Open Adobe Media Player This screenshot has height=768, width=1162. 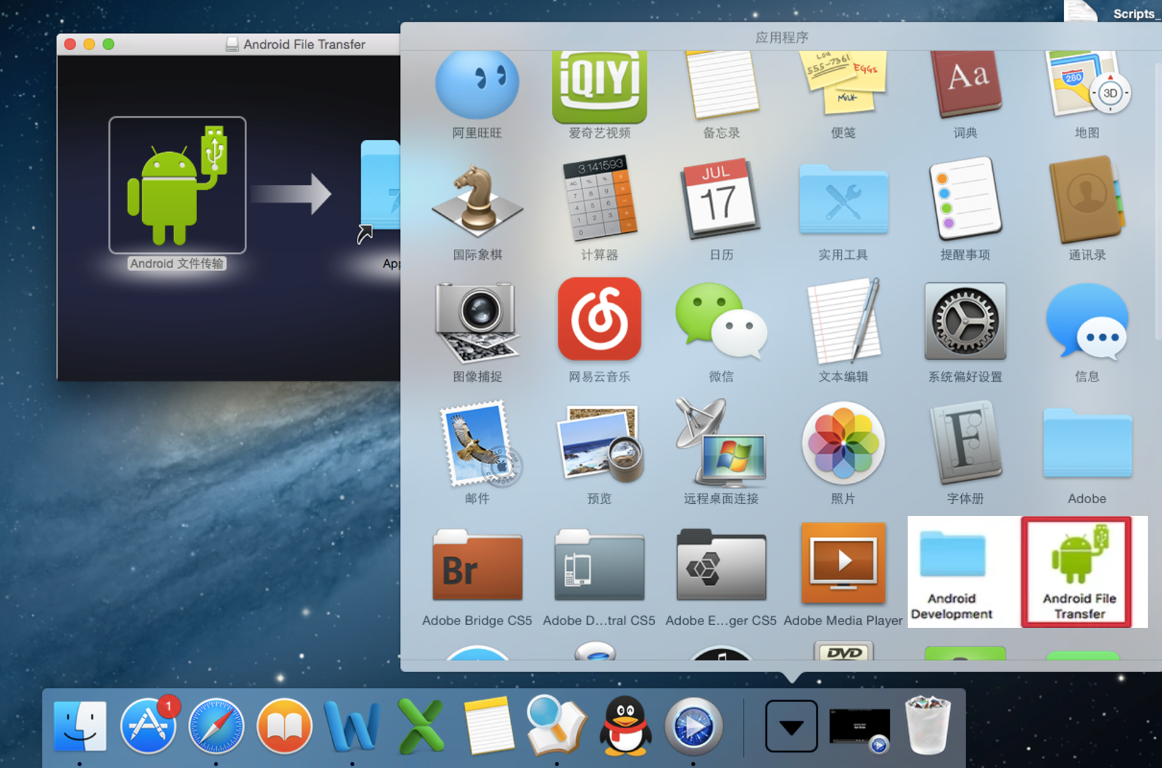click(x=843, y=565)
